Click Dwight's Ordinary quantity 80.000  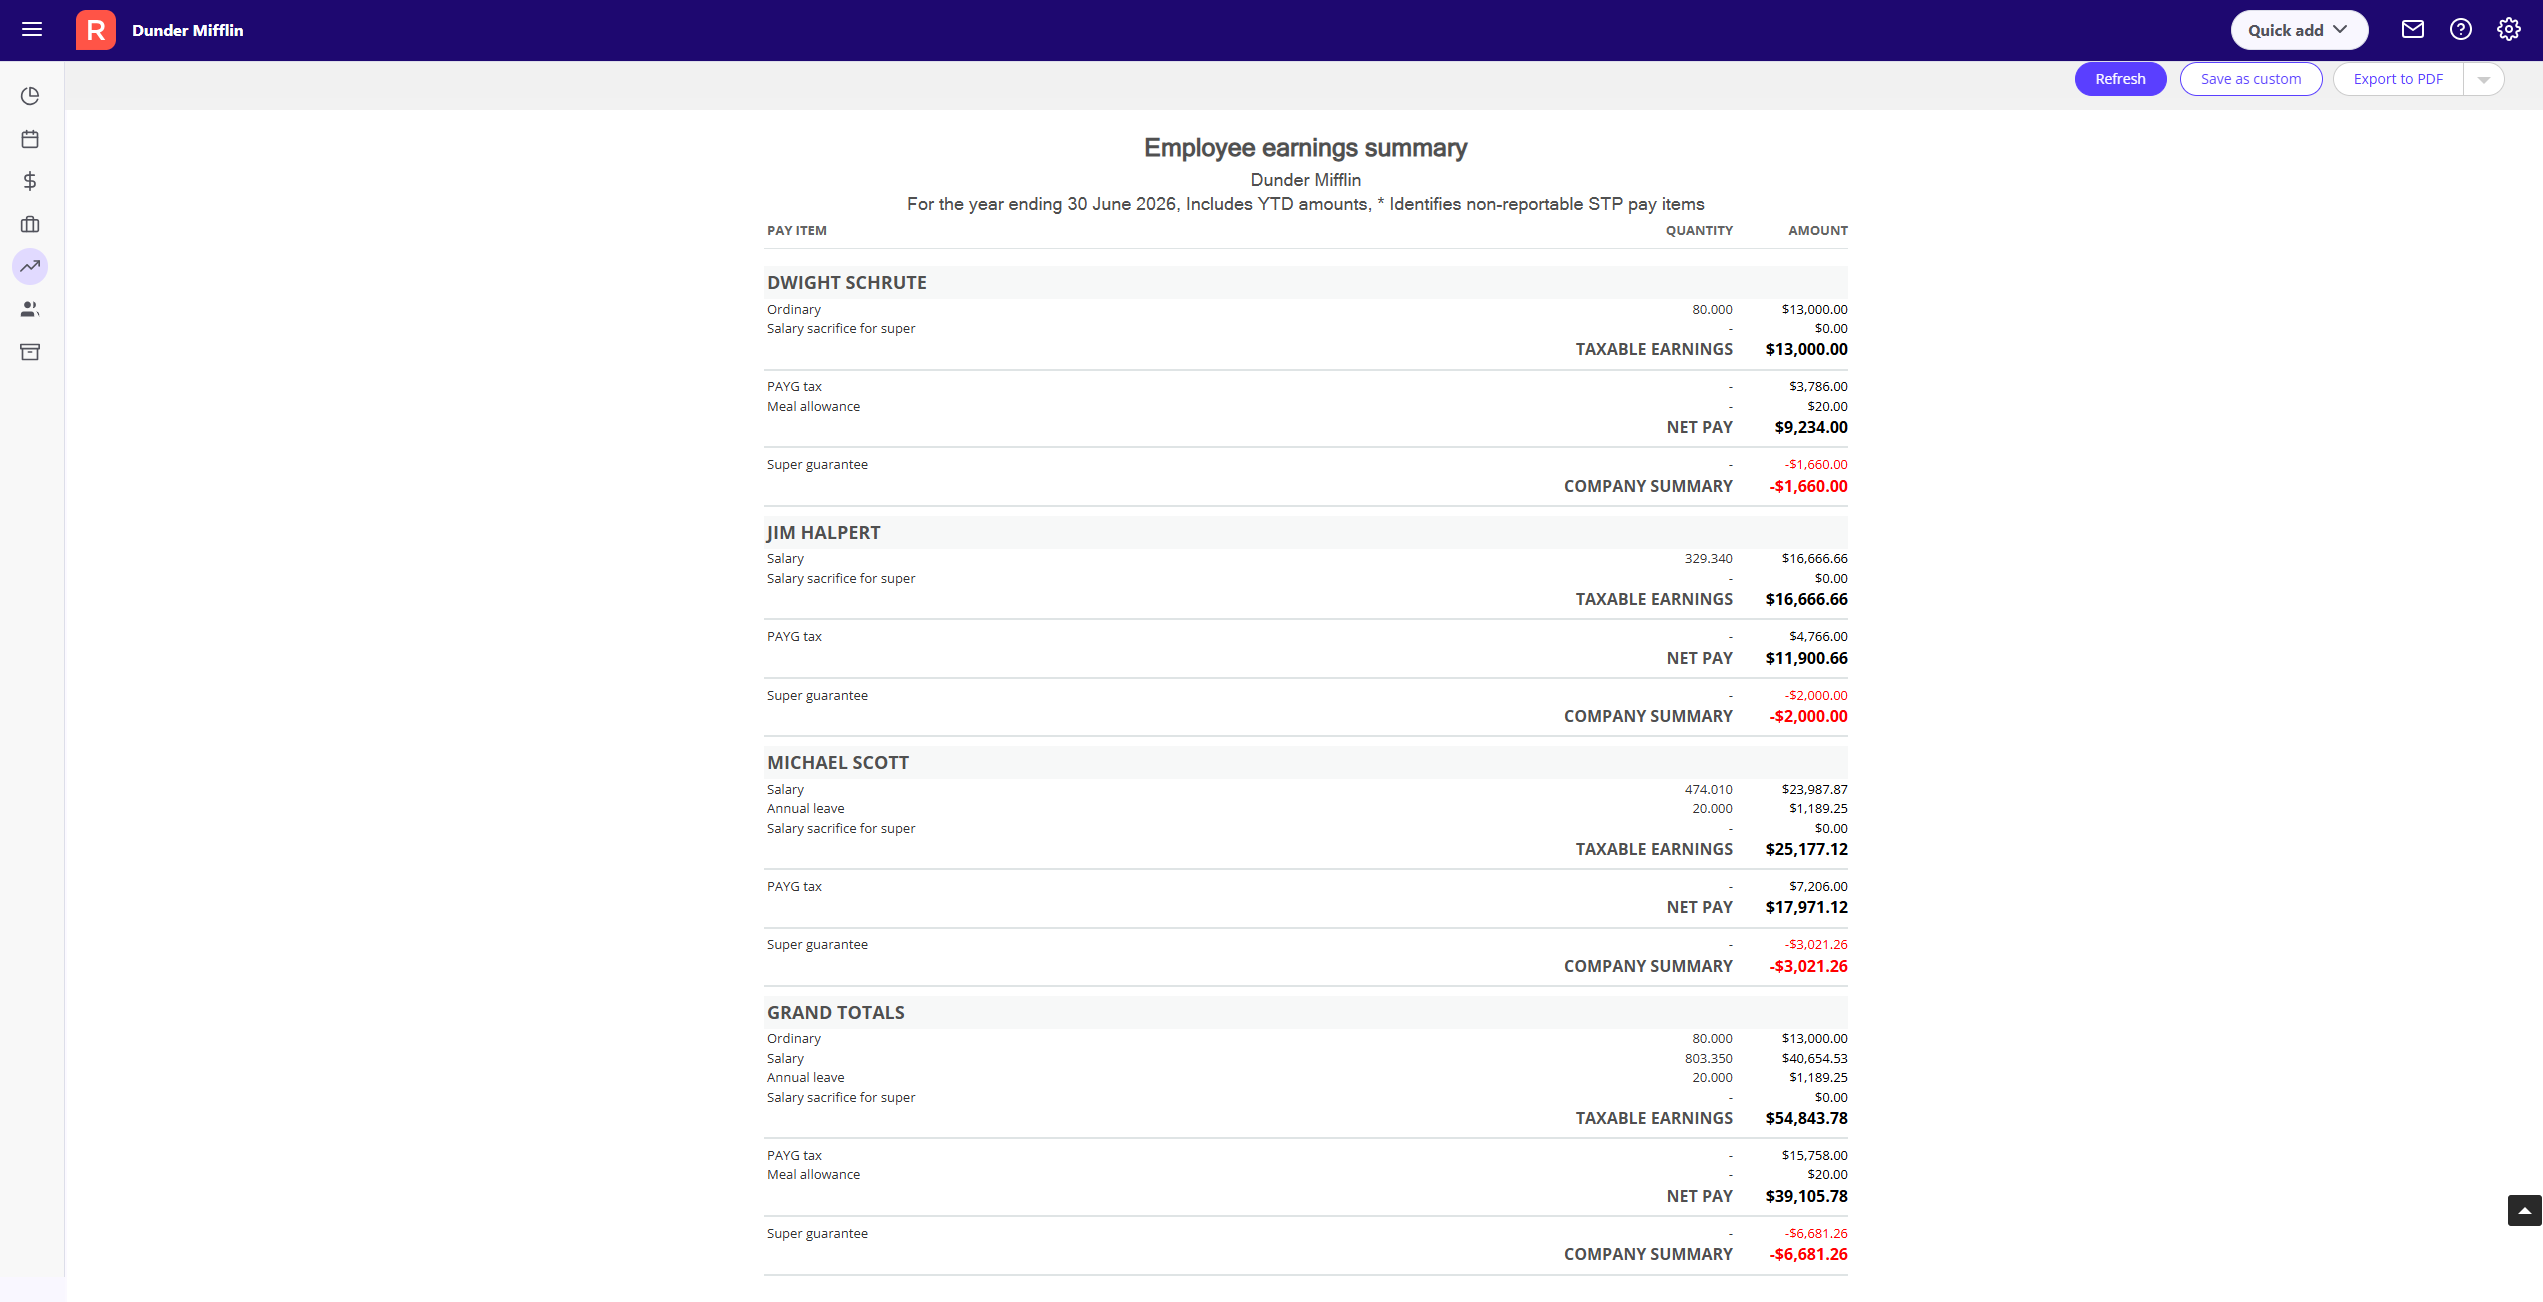[1713, 310]
